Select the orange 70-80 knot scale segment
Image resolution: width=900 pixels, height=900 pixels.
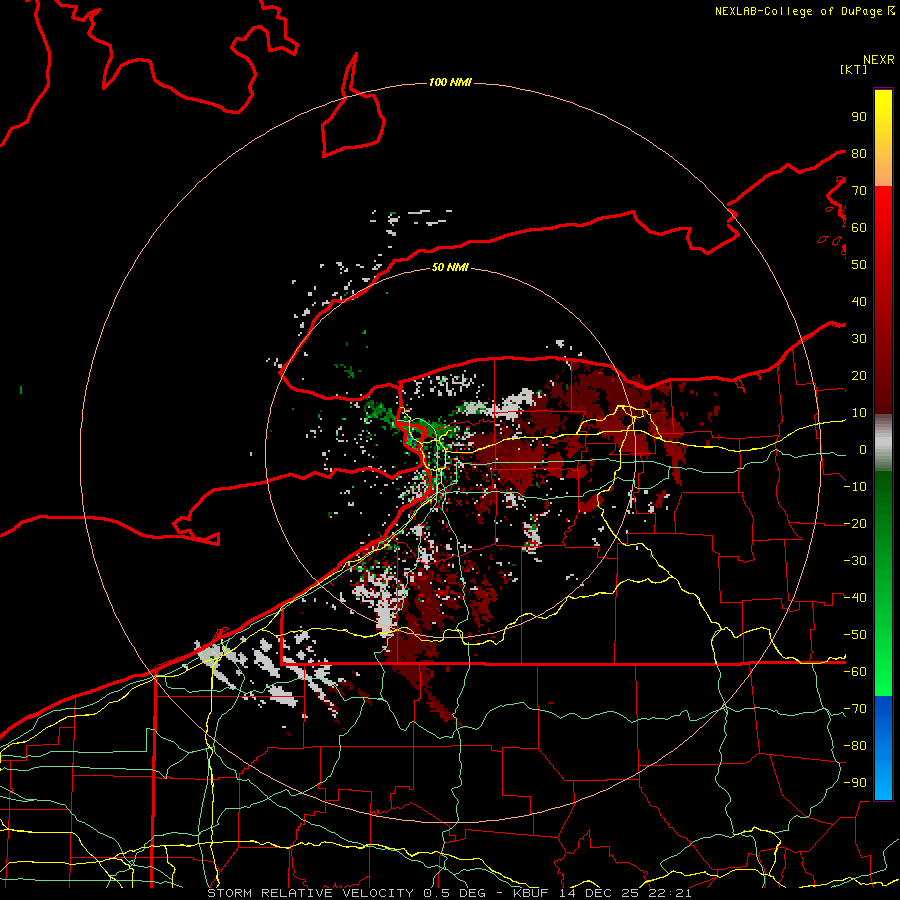pos(883,170)
